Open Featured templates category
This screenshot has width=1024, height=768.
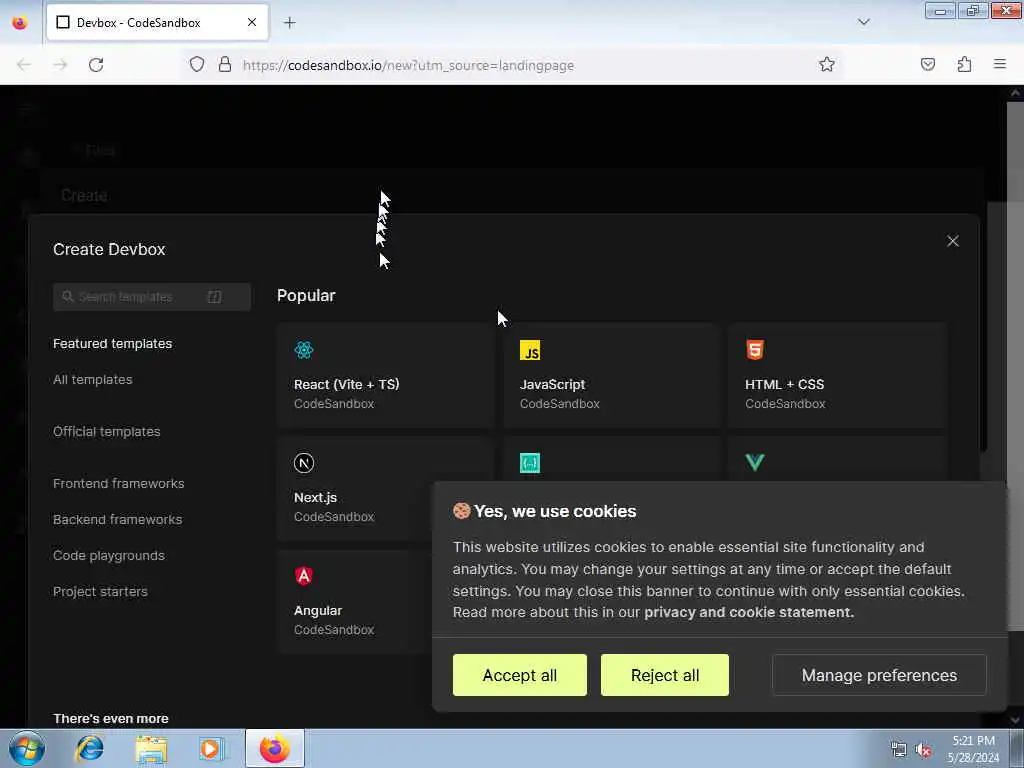tap(112, 344)
